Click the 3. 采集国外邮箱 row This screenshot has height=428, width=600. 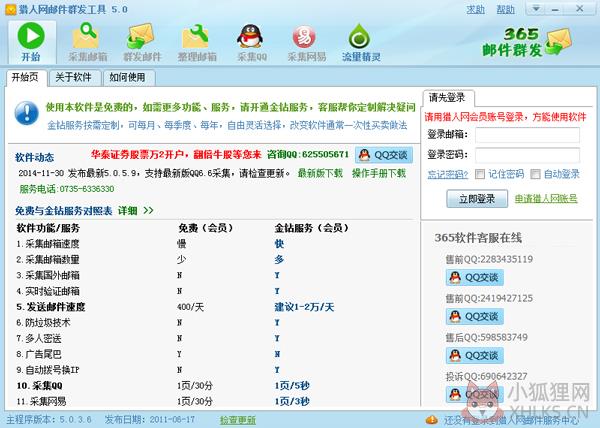coord(48,275)
